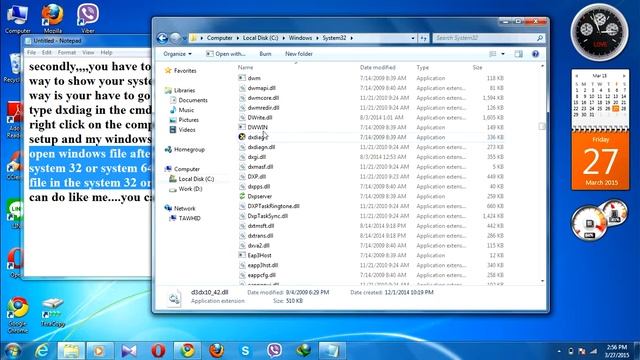The image size is (640, 360).
Task: Launch Internet Explorer from the taskbar
Action: [42, 351]
